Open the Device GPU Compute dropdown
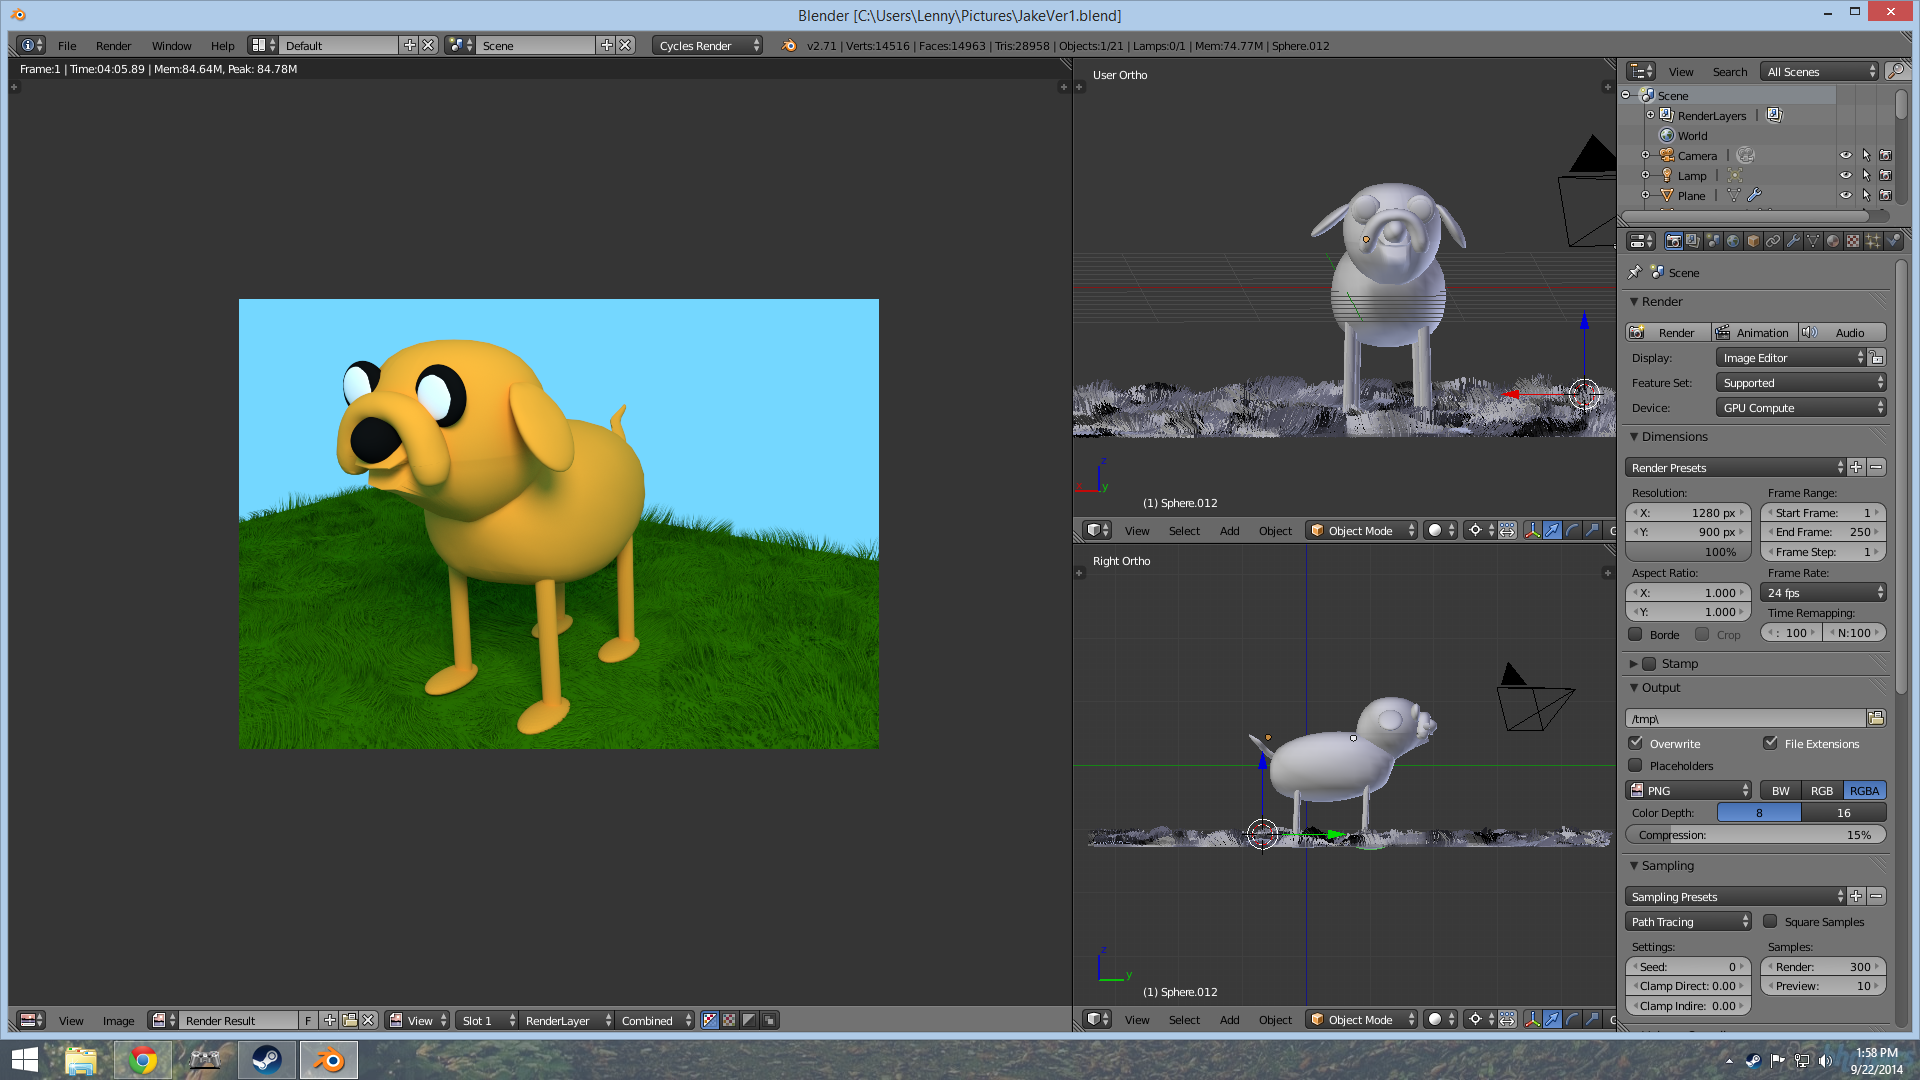This screenshot has height=1080, width=1920. 1801,407
